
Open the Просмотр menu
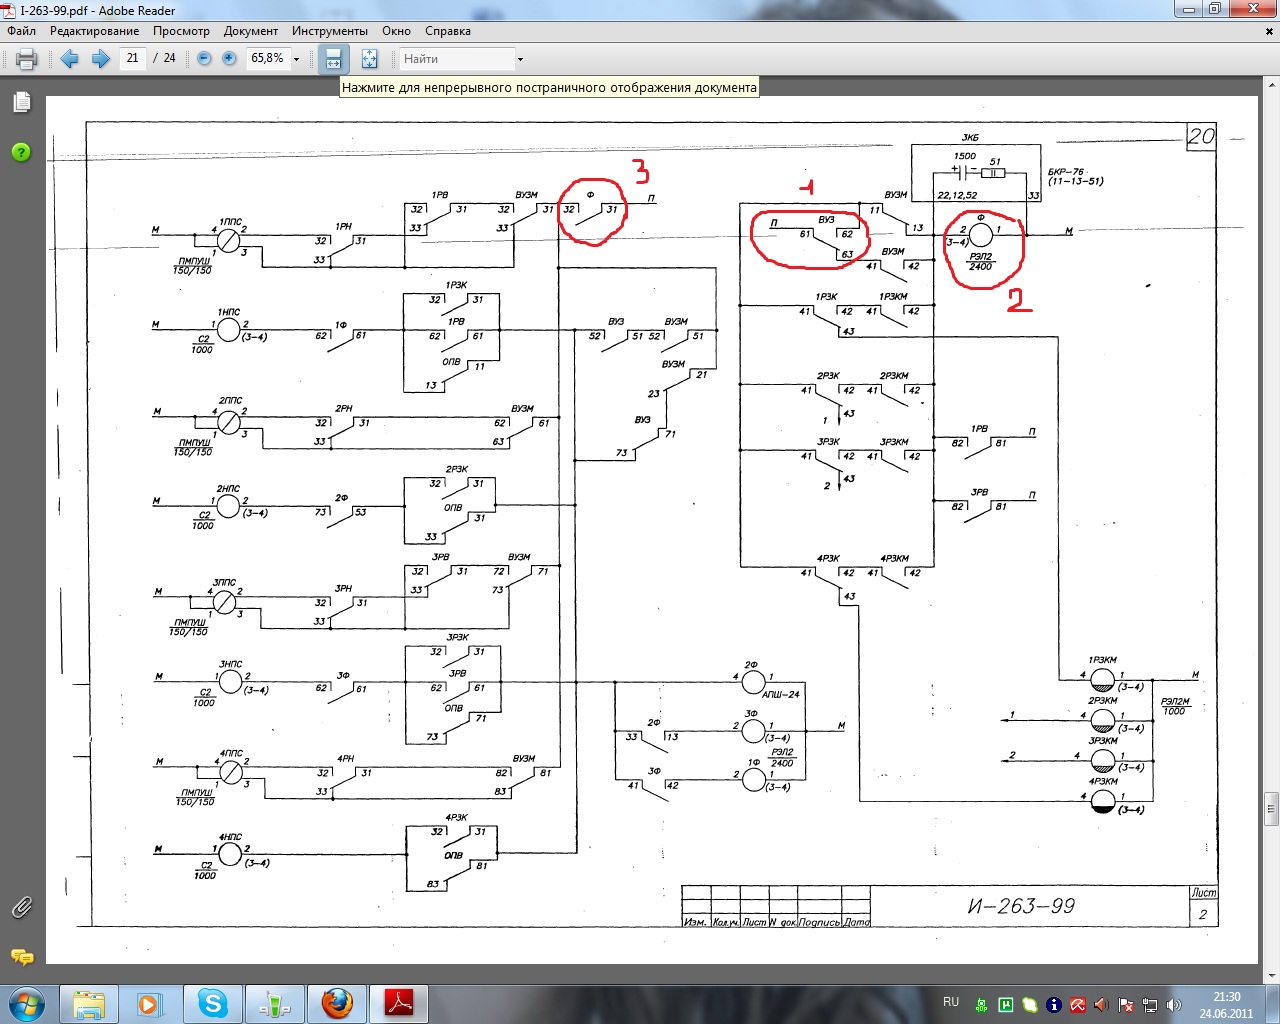tap(181, 31)
